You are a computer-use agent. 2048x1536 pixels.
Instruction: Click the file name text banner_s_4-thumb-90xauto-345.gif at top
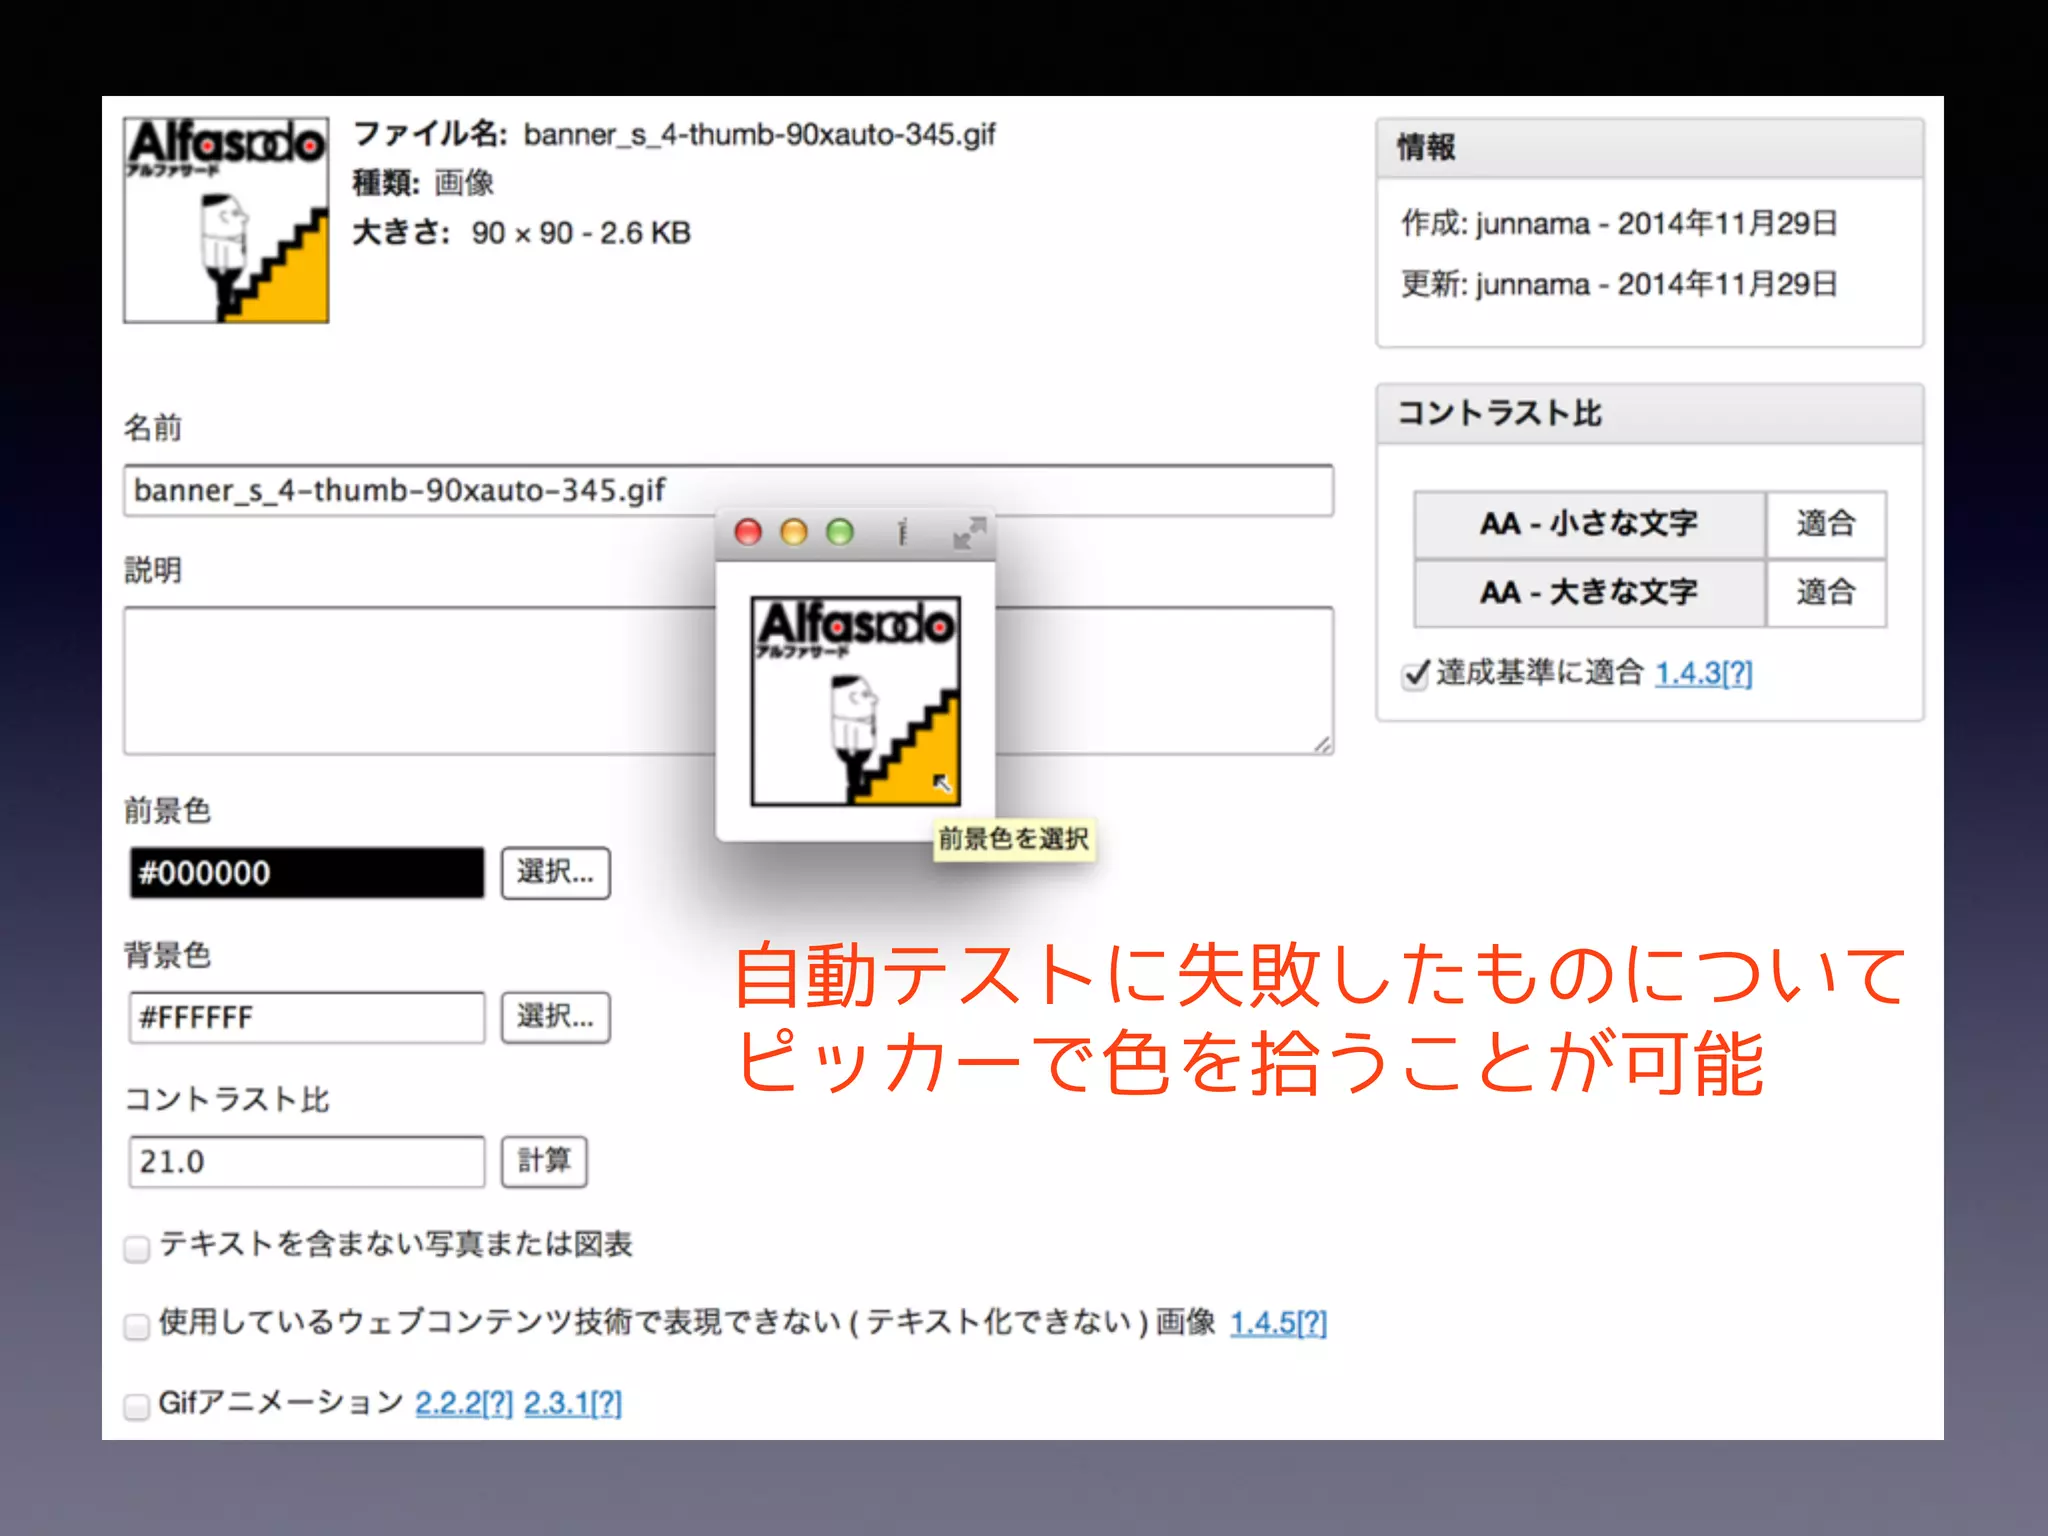click(760, 135)
